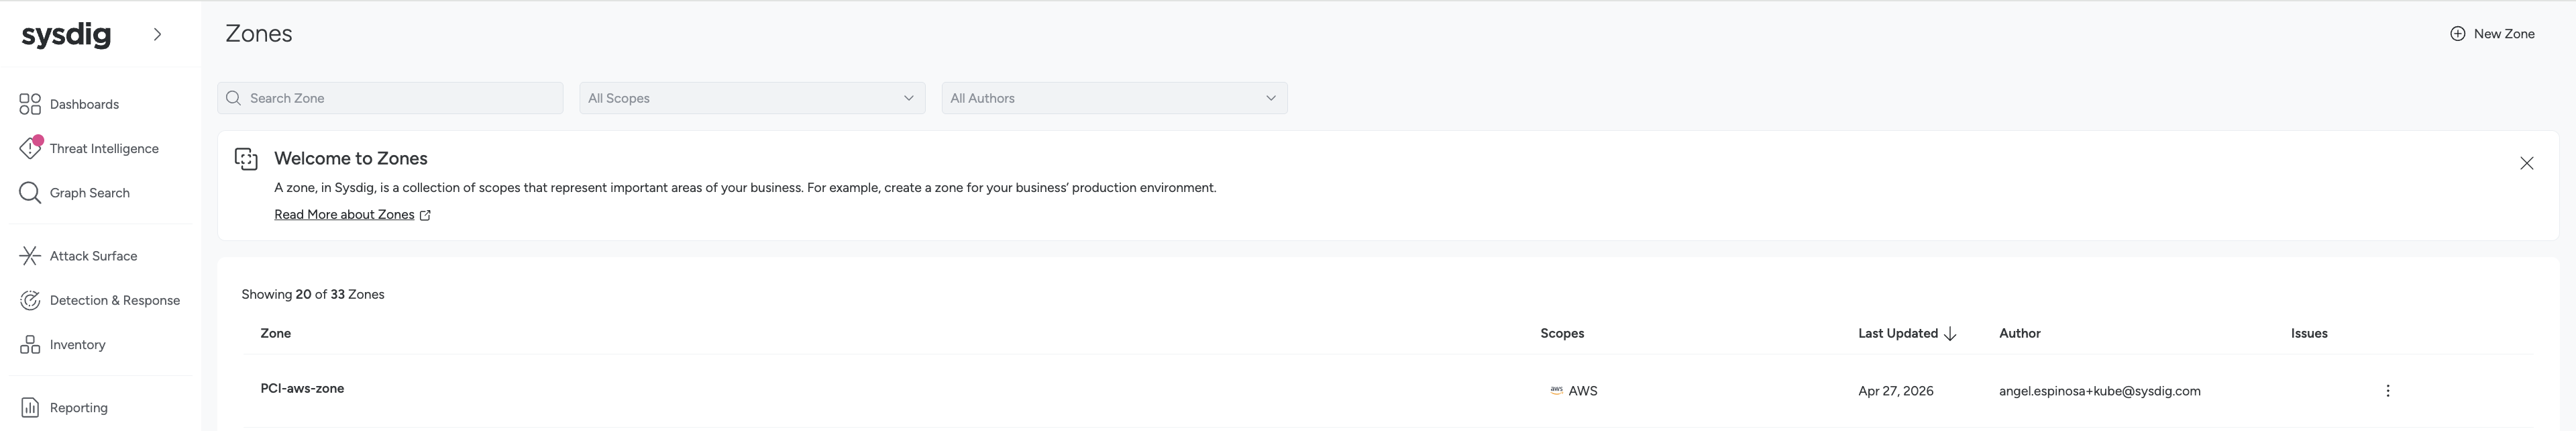Open Read More about Zones link
Screen dimensions: 2576x431
pyautogui.click(x=344, y=214)
